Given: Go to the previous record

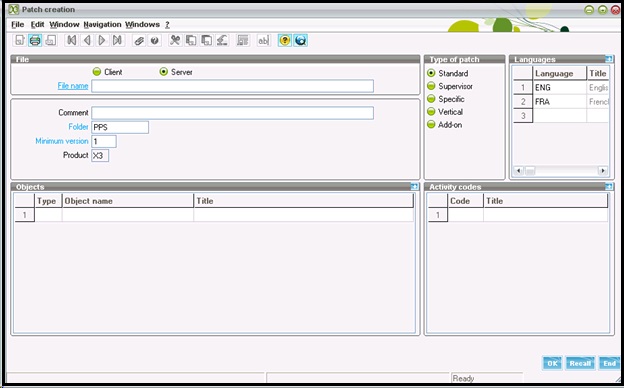Looking at the screenshot, I should tap(87, 40).
